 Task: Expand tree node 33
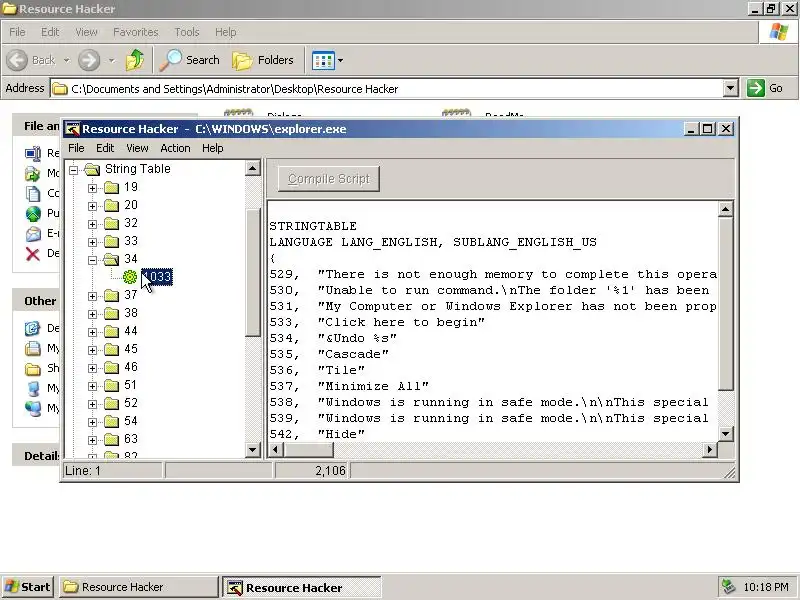pos(92,242)
